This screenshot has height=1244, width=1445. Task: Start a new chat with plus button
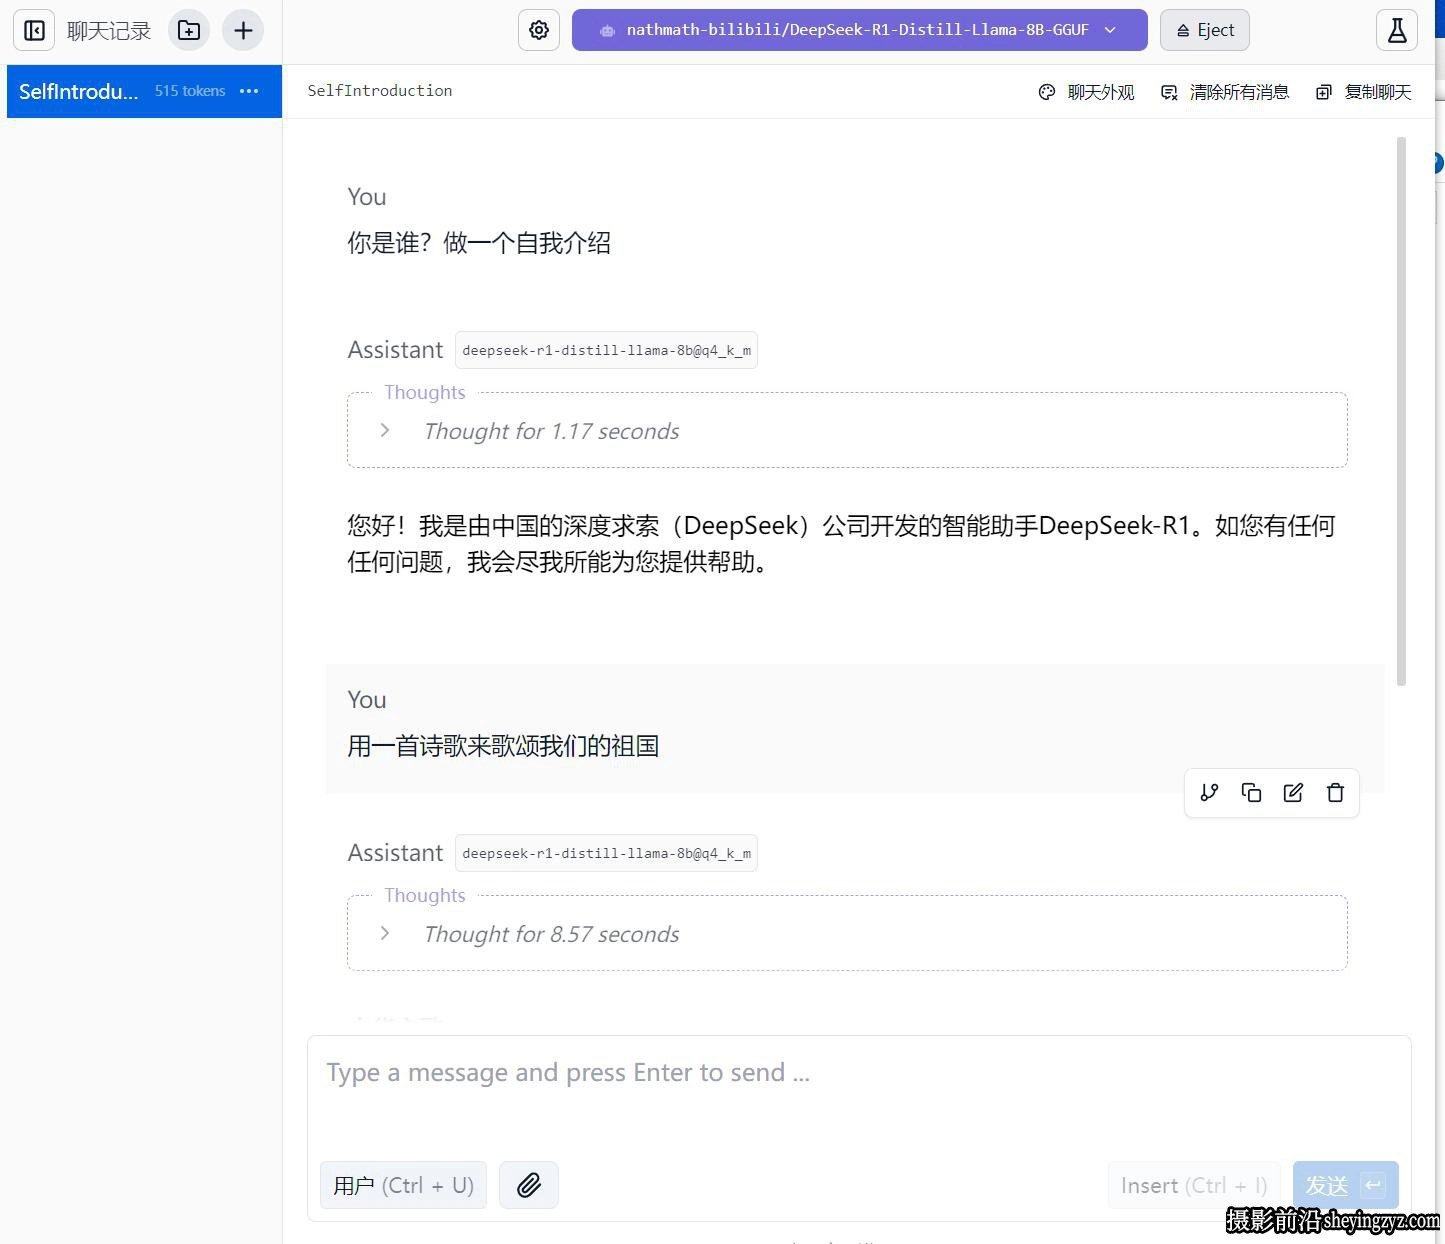point(243,30)
